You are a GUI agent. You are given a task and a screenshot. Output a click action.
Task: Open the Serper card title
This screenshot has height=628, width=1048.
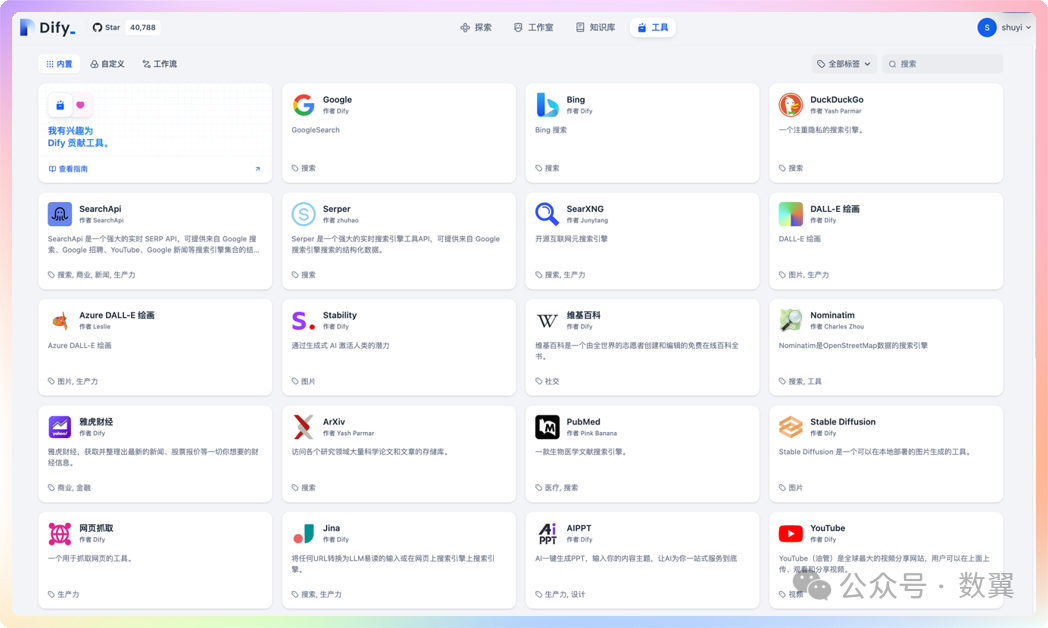pyautogui.click(x=336, y=208)
